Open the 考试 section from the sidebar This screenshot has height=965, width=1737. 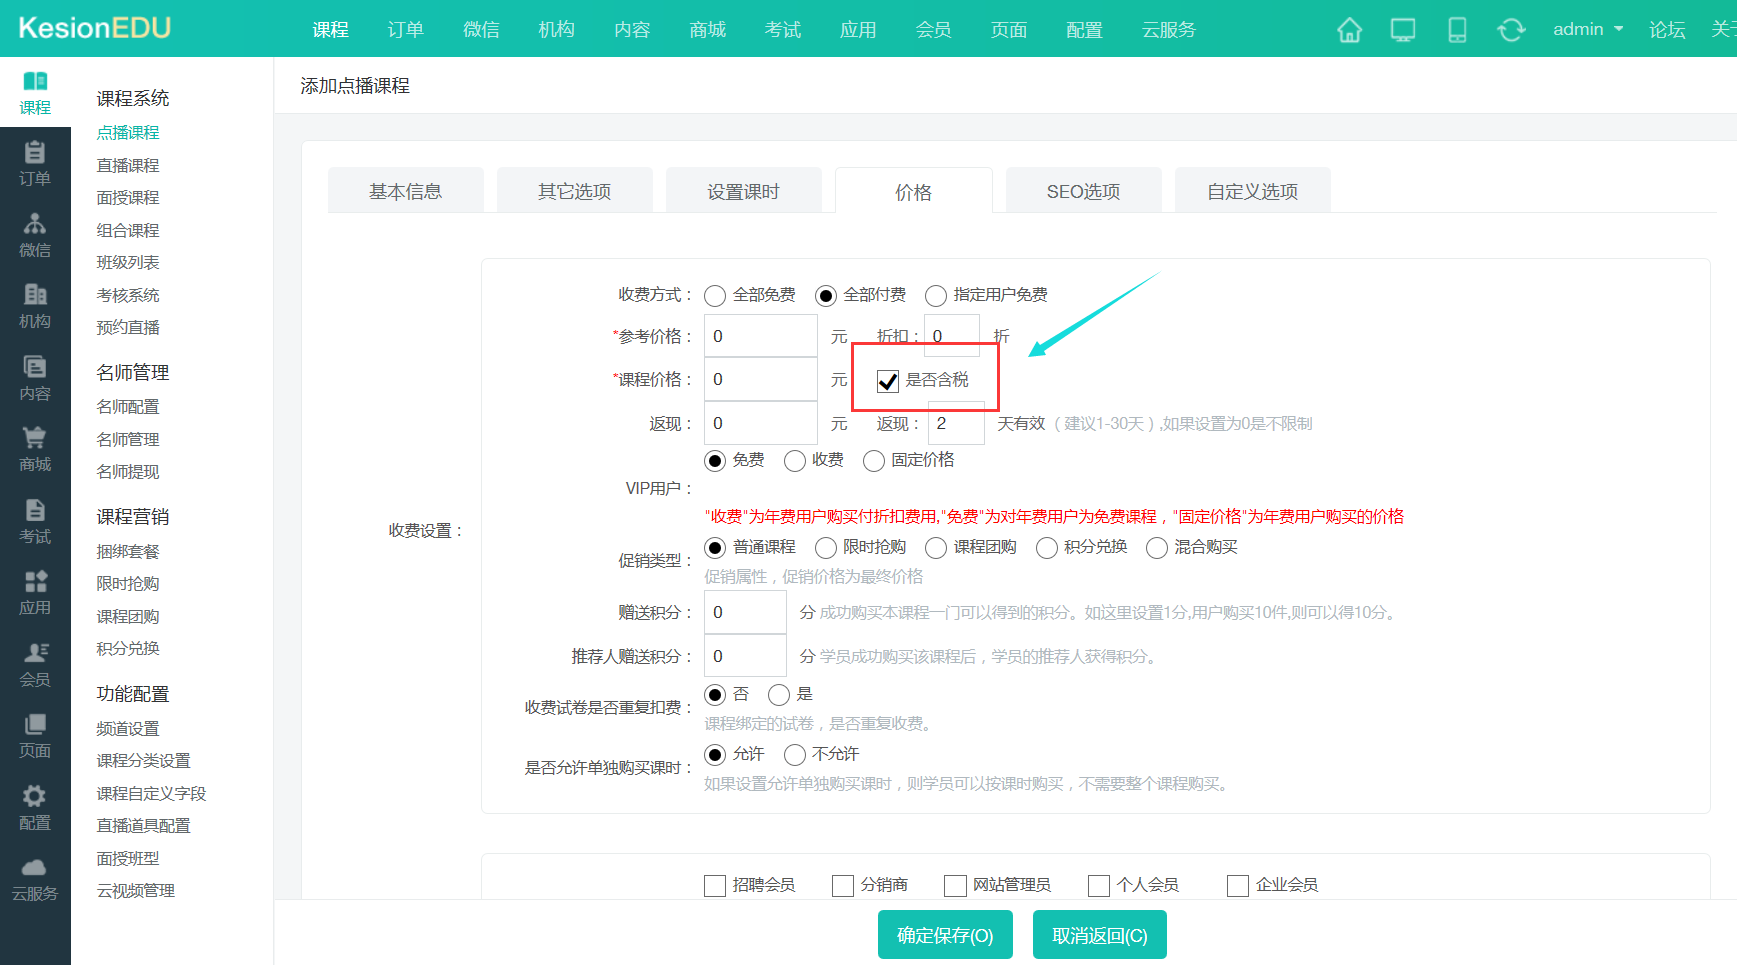(35, 520)
